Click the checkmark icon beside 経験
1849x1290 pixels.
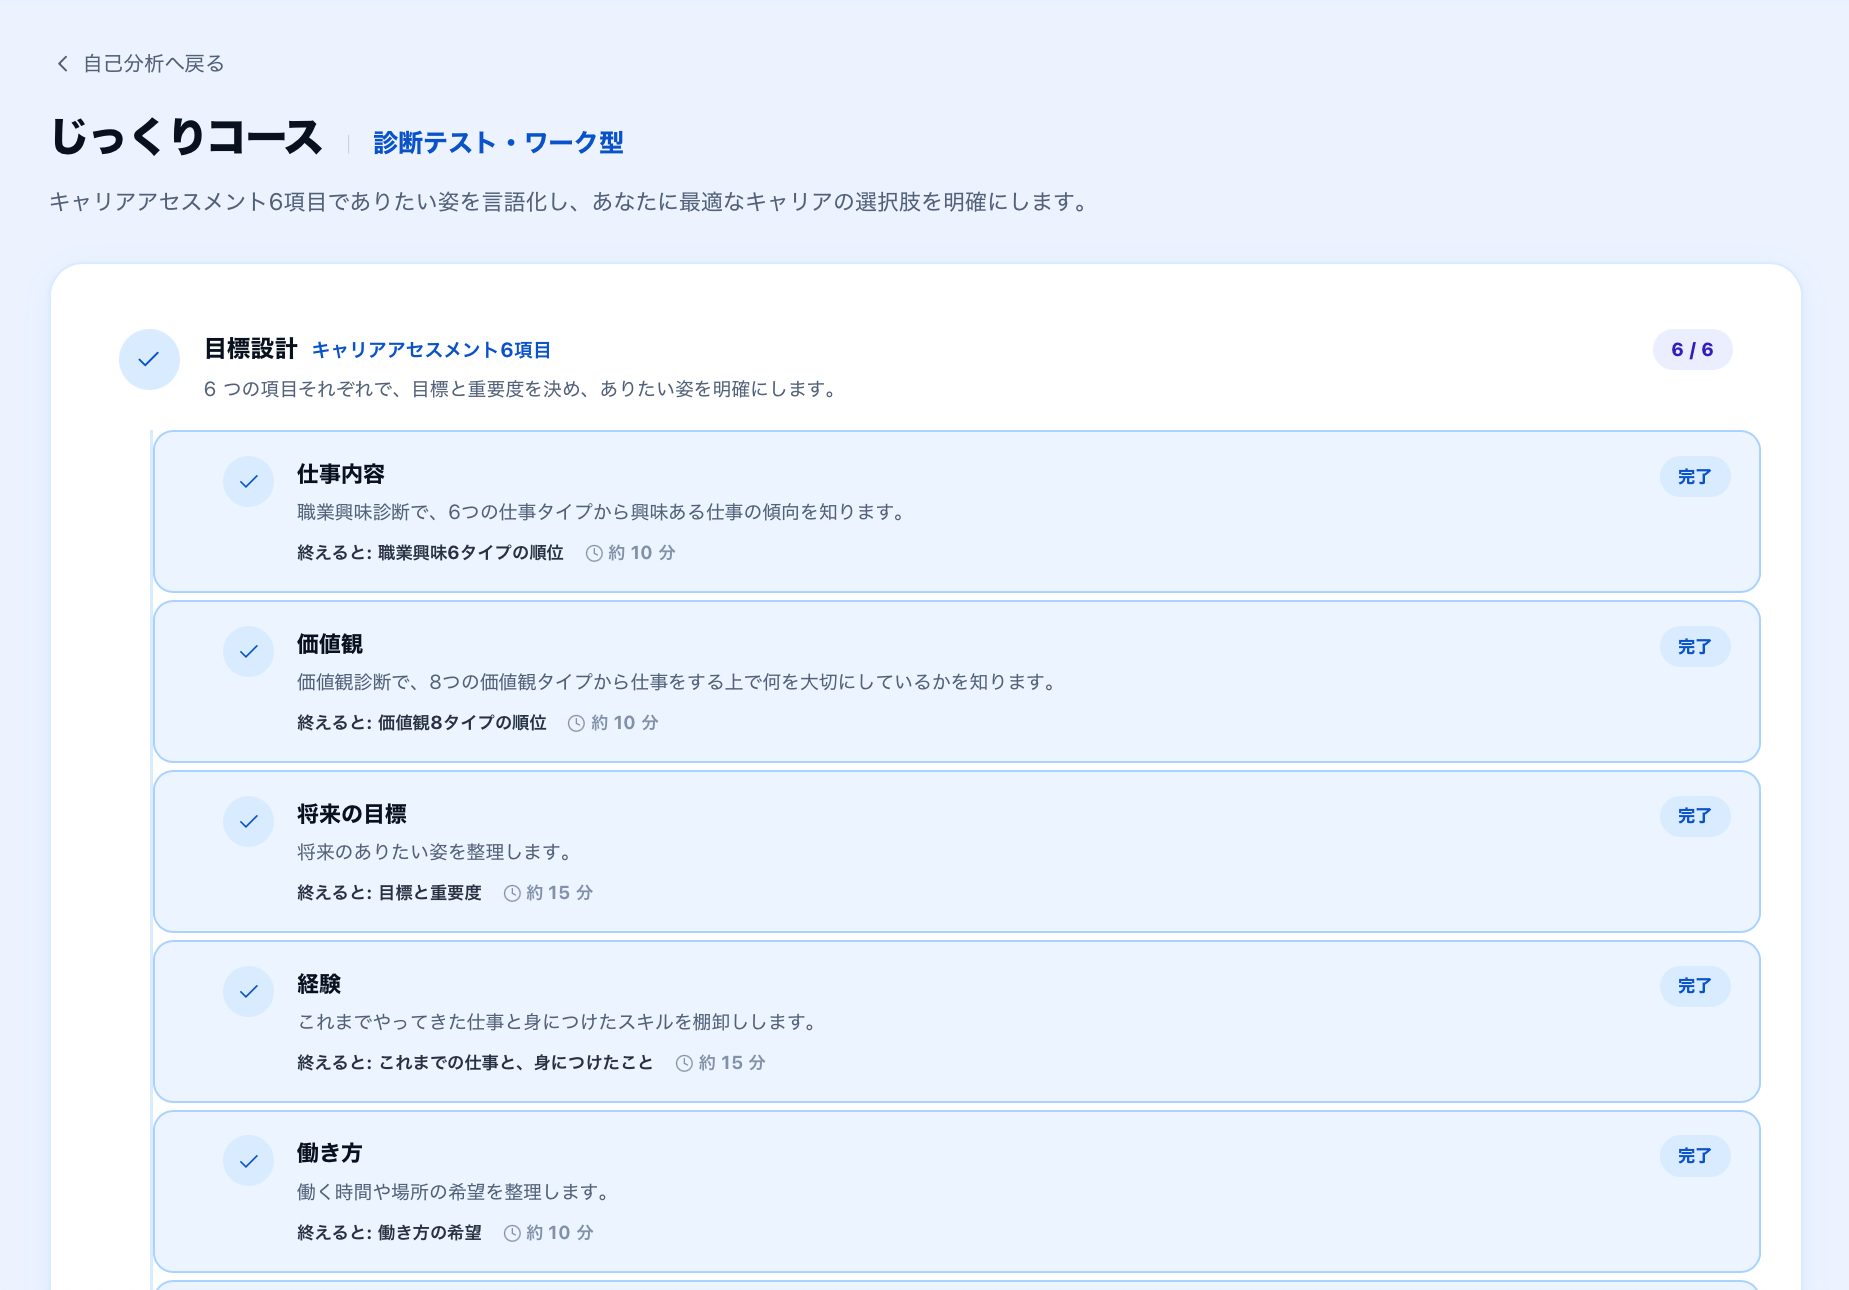(x=249, y=992)
